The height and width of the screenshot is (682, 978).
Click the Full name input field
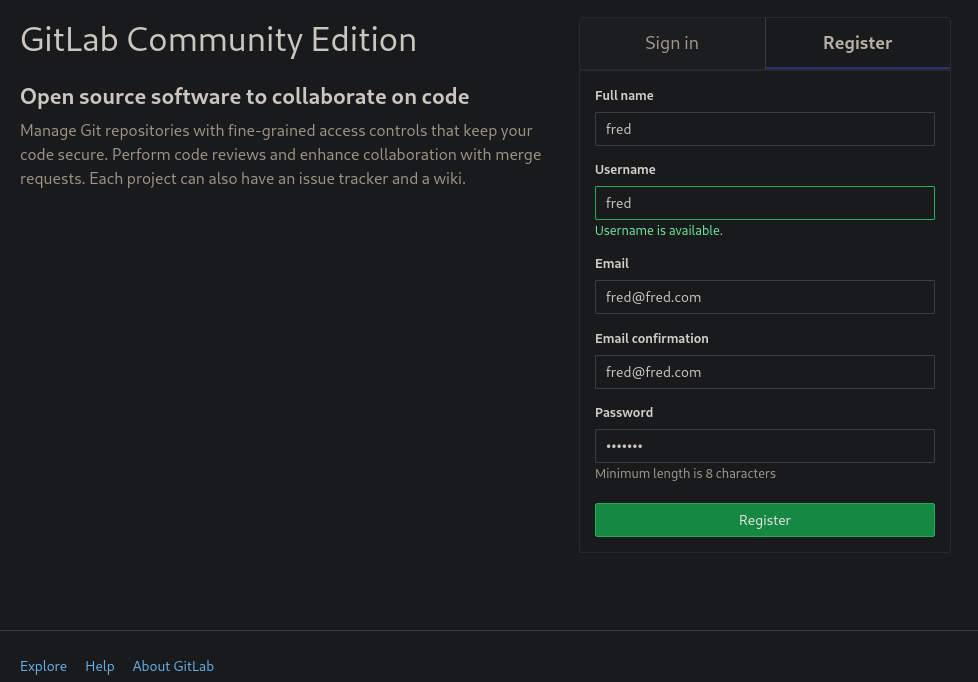765,129
